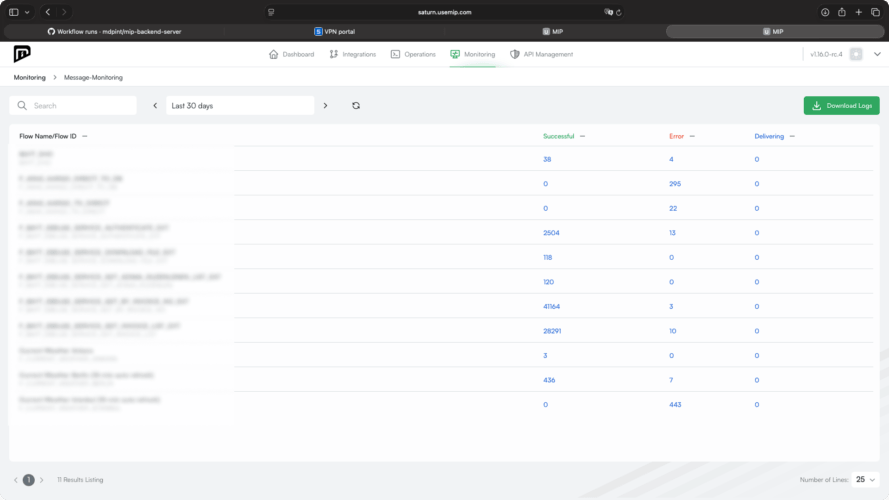This screenshot has height=500, width=889.
Task: Open API Management
Action: [x=541, y=54]
